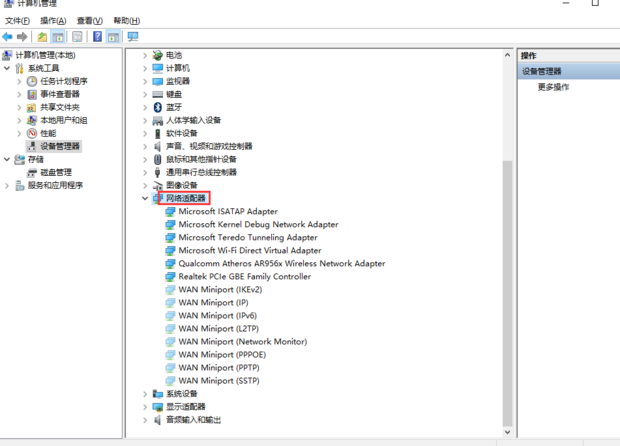Click the Back arrow in the toolbar

pos(8,37)
